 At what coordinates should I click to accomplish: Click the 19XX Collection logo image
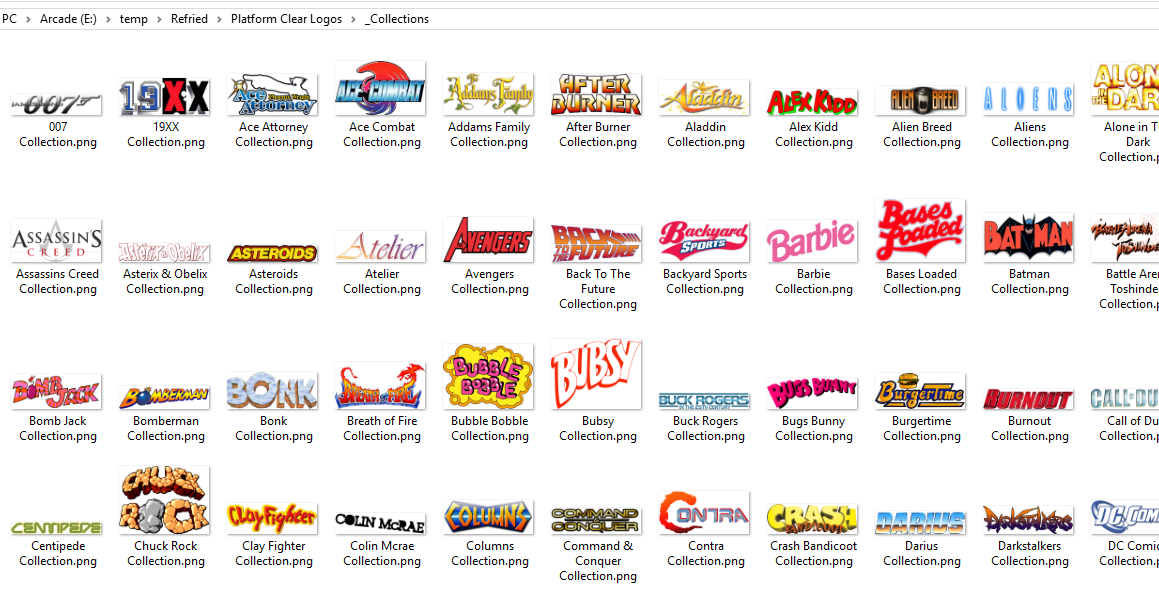pyautogui.click(x=164, y=97)
